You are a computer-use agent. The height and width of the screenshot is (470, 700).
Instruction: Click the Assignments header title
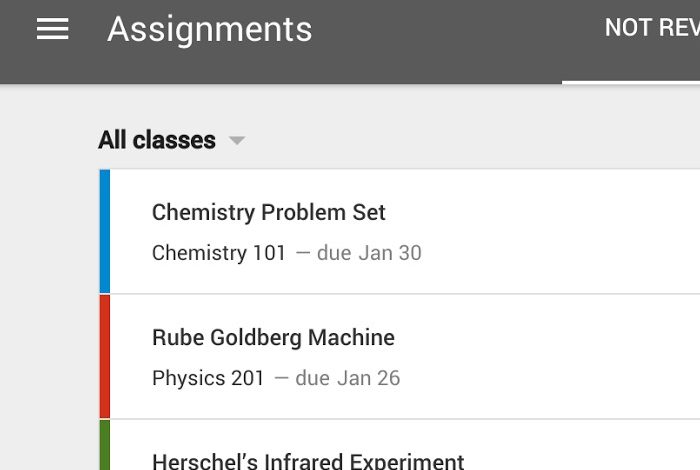pyautogui.click(x=209, y=29)
